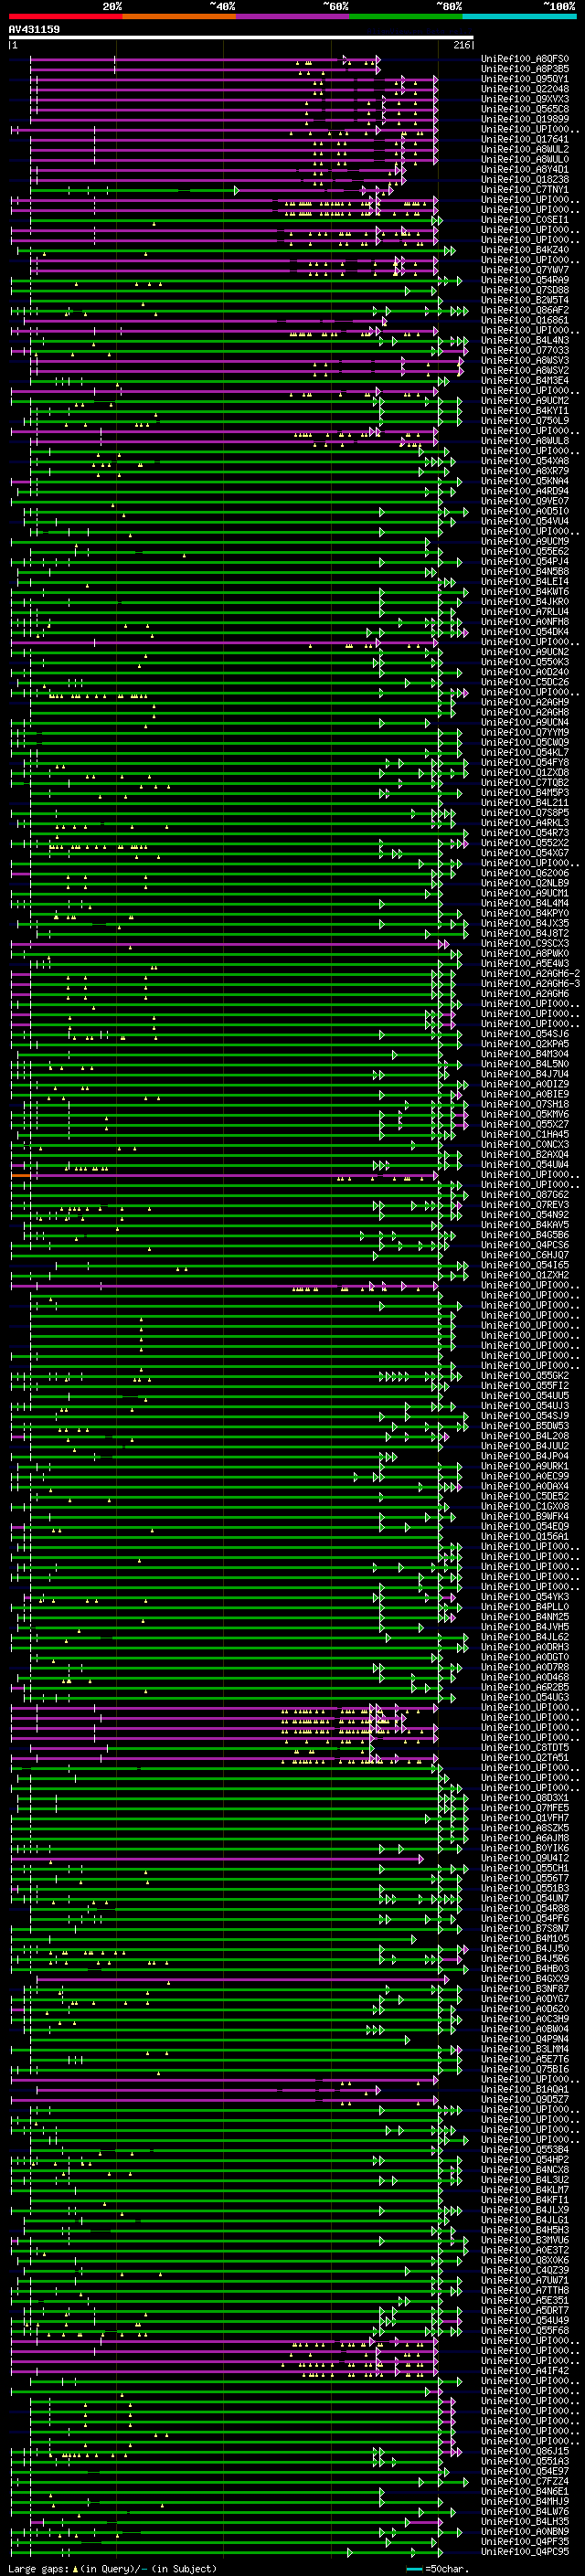The height and width of the screenshot is (2576, 585).
Task: Select the UniRef100_Q54PJ4 label
Action: 525,562
